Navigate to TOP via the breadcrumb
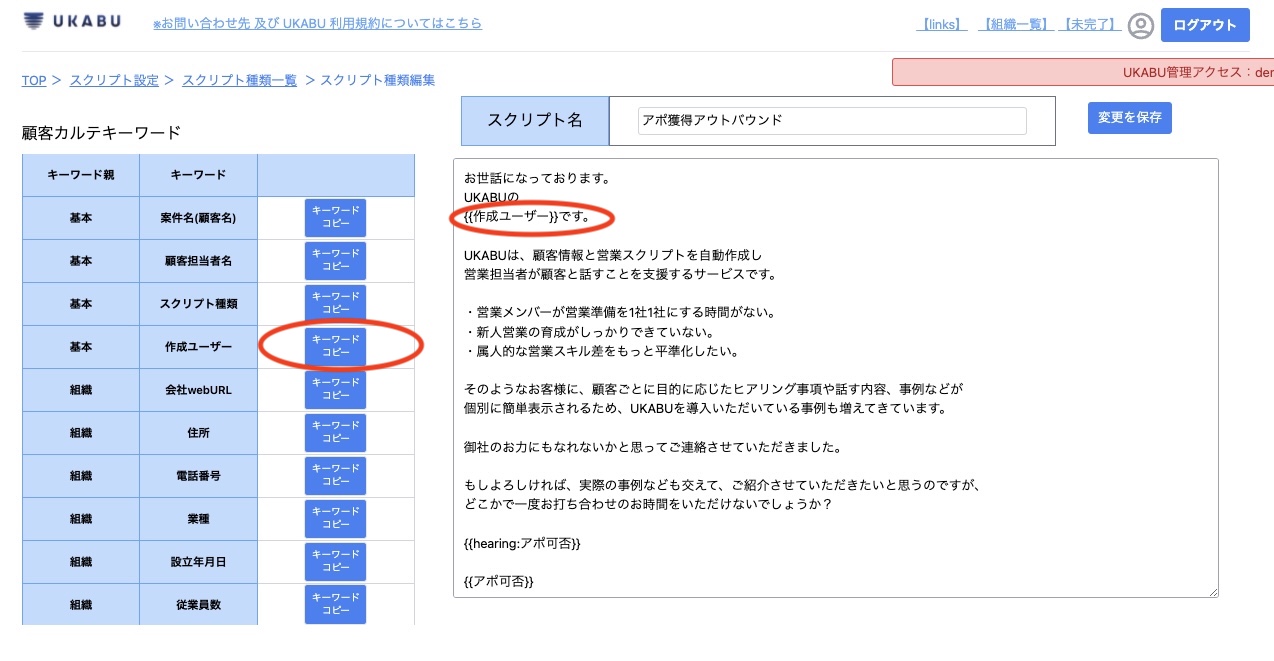The height and width of the screenshot is (661, 1274). point(33,80)
